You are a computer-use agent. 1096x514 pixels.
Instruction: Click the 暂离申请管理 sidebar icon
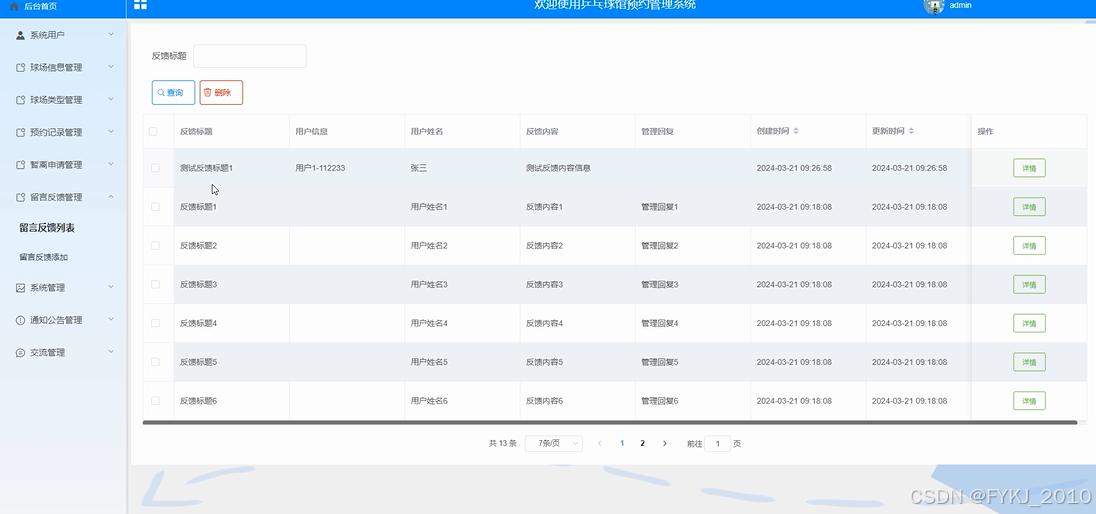[20, 165]
